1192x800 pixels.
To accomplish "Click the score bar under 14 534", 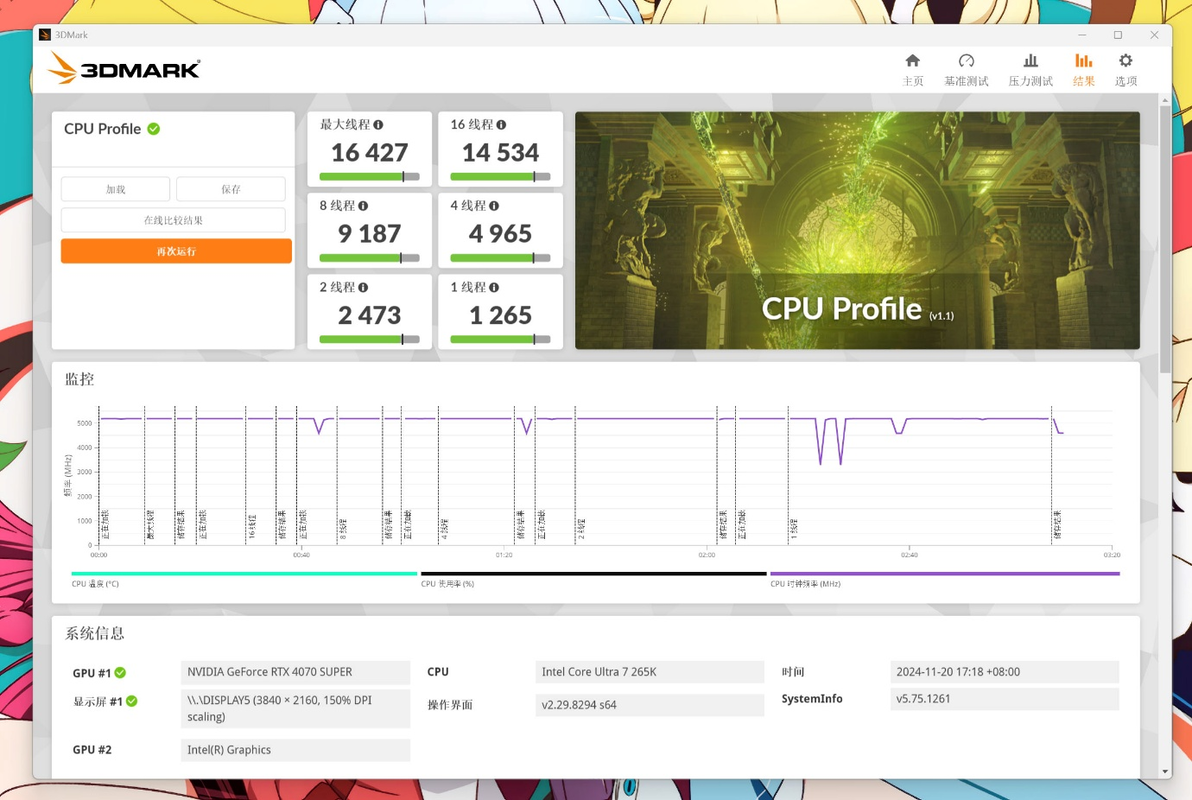I will click(x=500, y=176).
